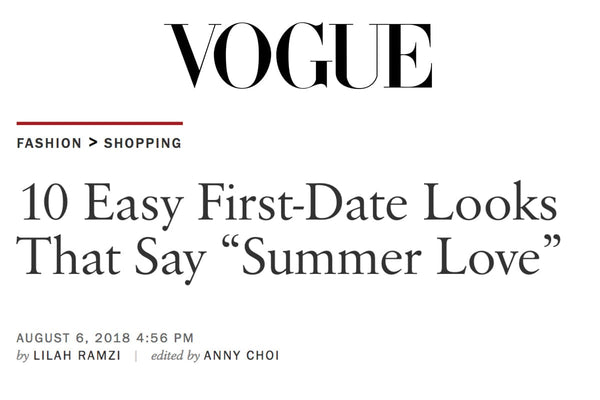
Task: Click the breadcrumb chevron between Fashion and Shopping
Action: coord(93,143)
